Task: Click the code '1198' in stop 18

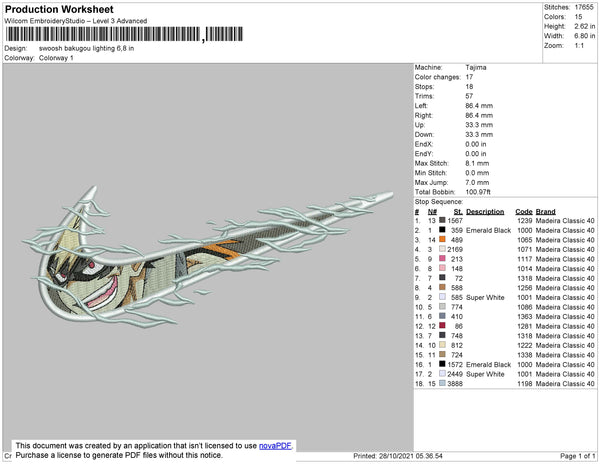Action: pyautogui.click(x=525, y=383)
